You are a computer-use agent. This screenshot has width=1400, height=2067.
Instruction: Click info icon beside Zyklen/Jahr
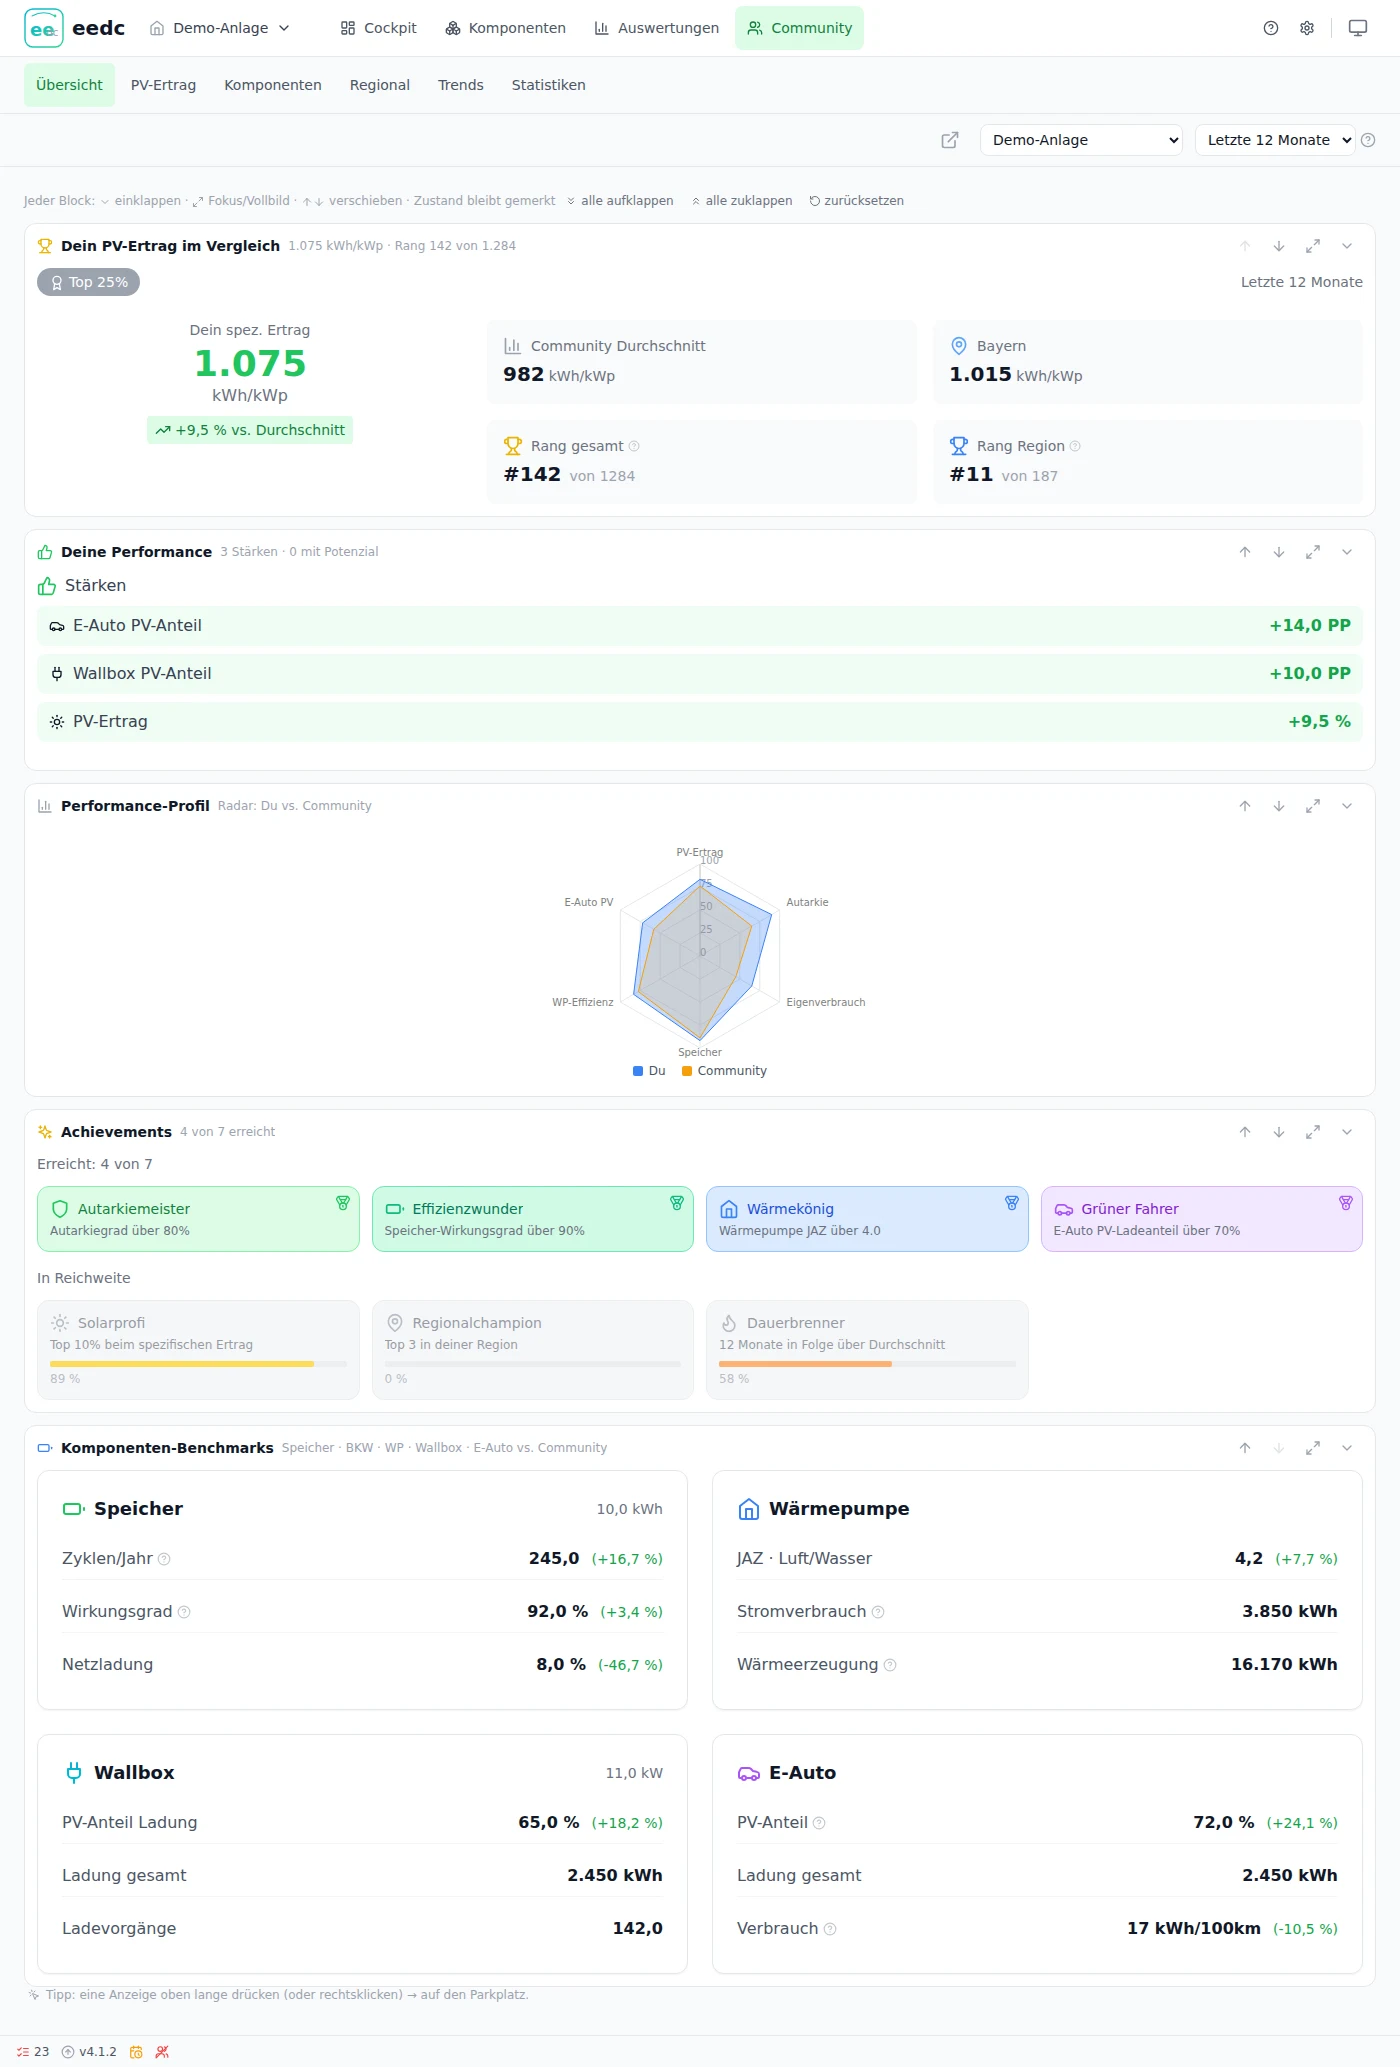pos(164,1559)
